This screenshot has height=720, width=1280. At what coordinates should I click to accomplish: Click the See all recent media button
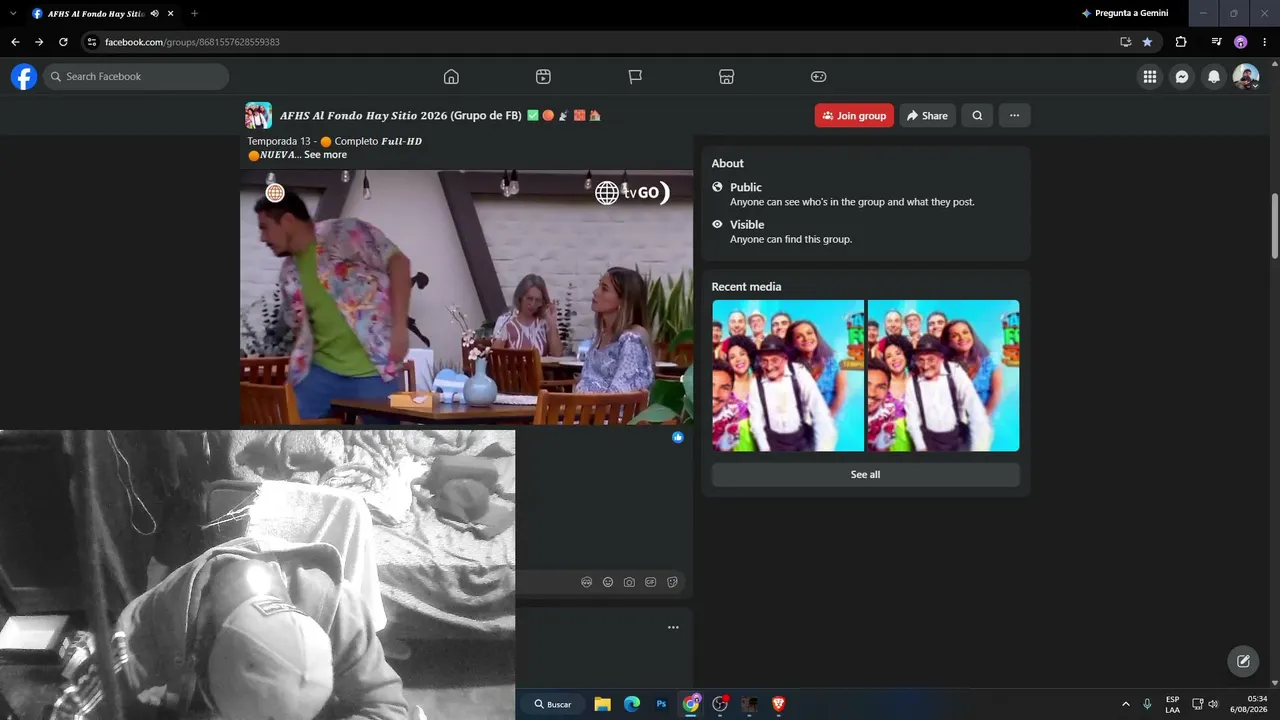(865, 475)
